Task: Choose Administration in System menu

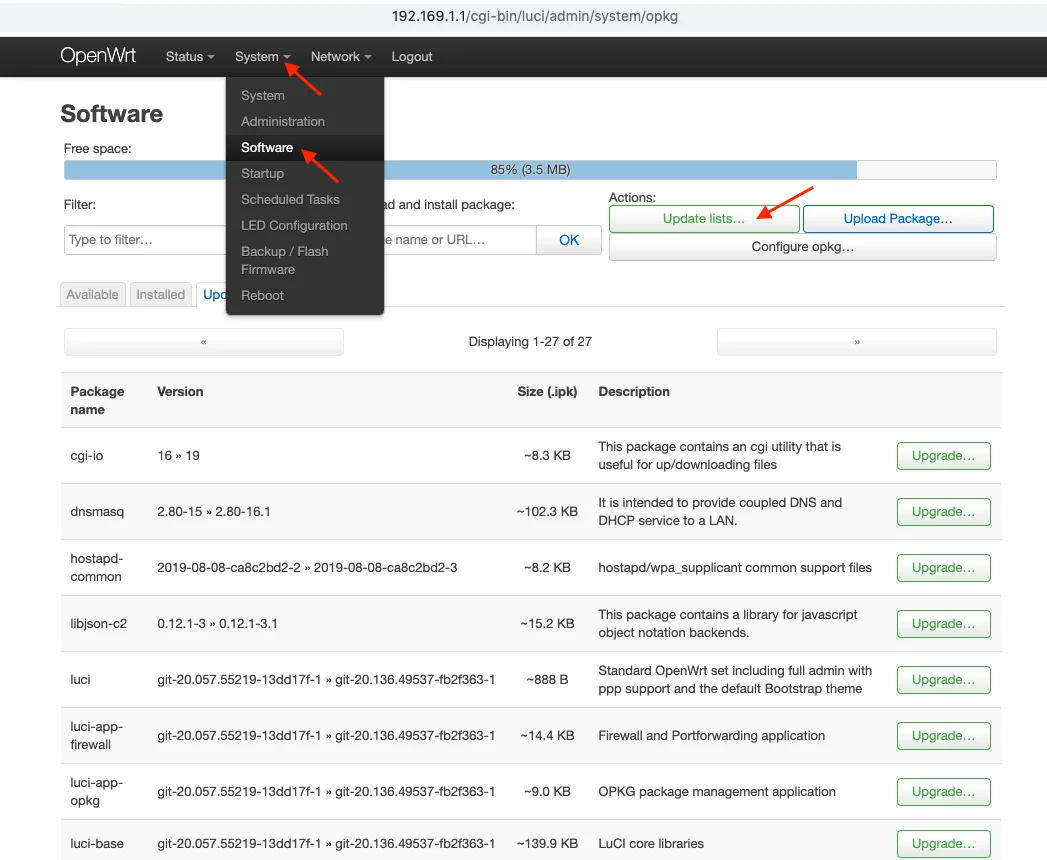Action: point(283,121)
